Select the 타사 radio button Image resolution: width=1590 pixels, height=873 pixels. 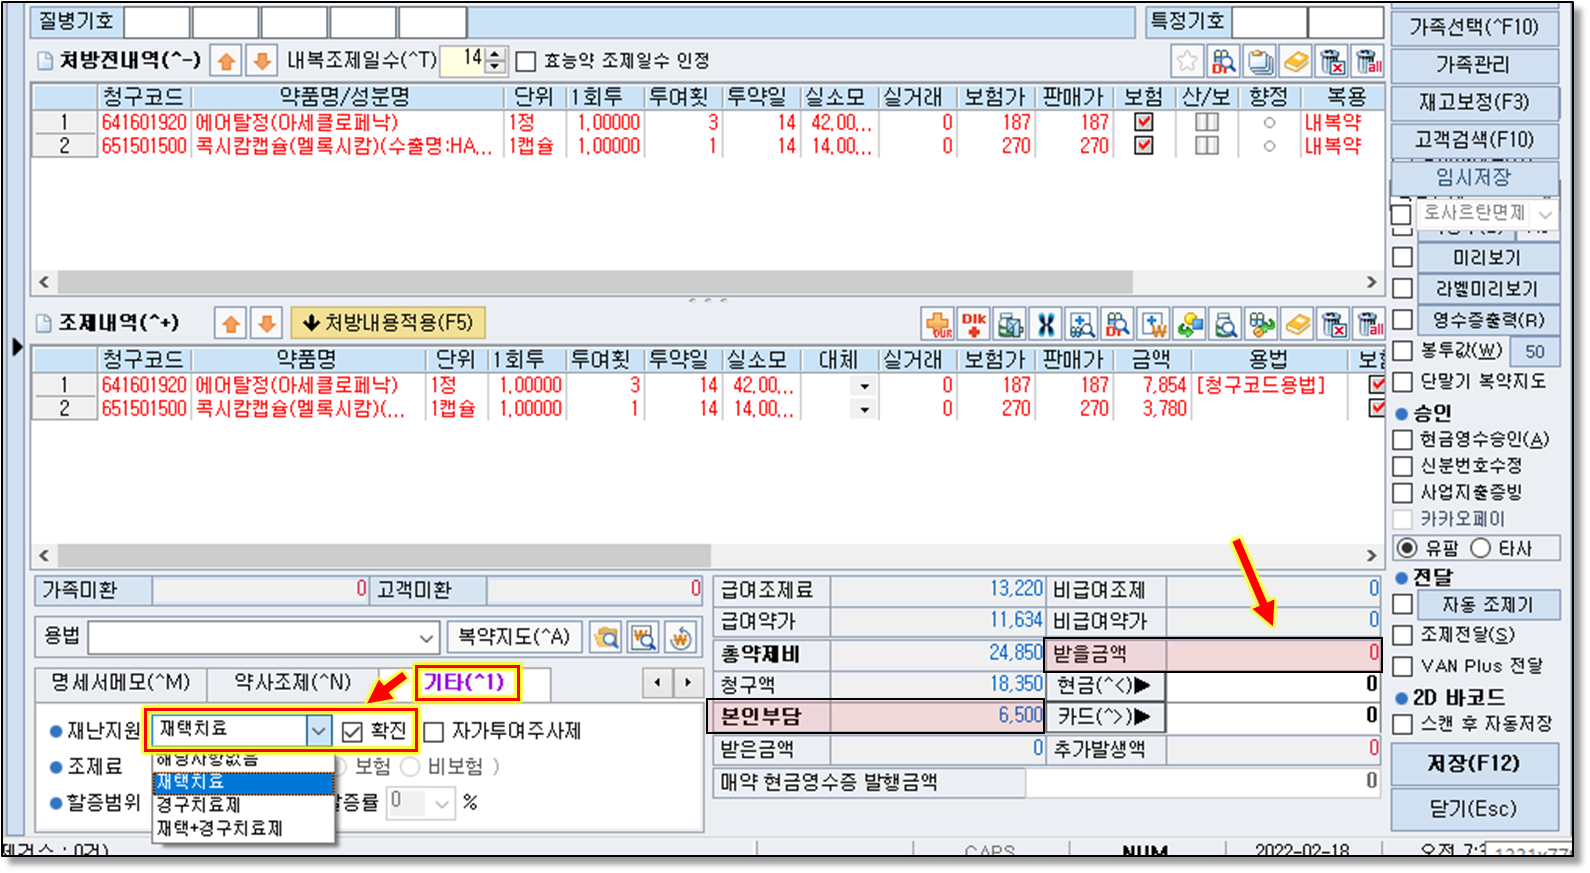click(1481, 548)
